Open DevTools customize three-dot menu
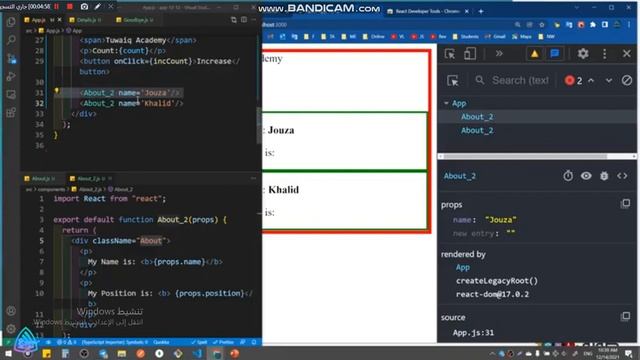Viewport: 640px width, 360px height. point(604,54)
